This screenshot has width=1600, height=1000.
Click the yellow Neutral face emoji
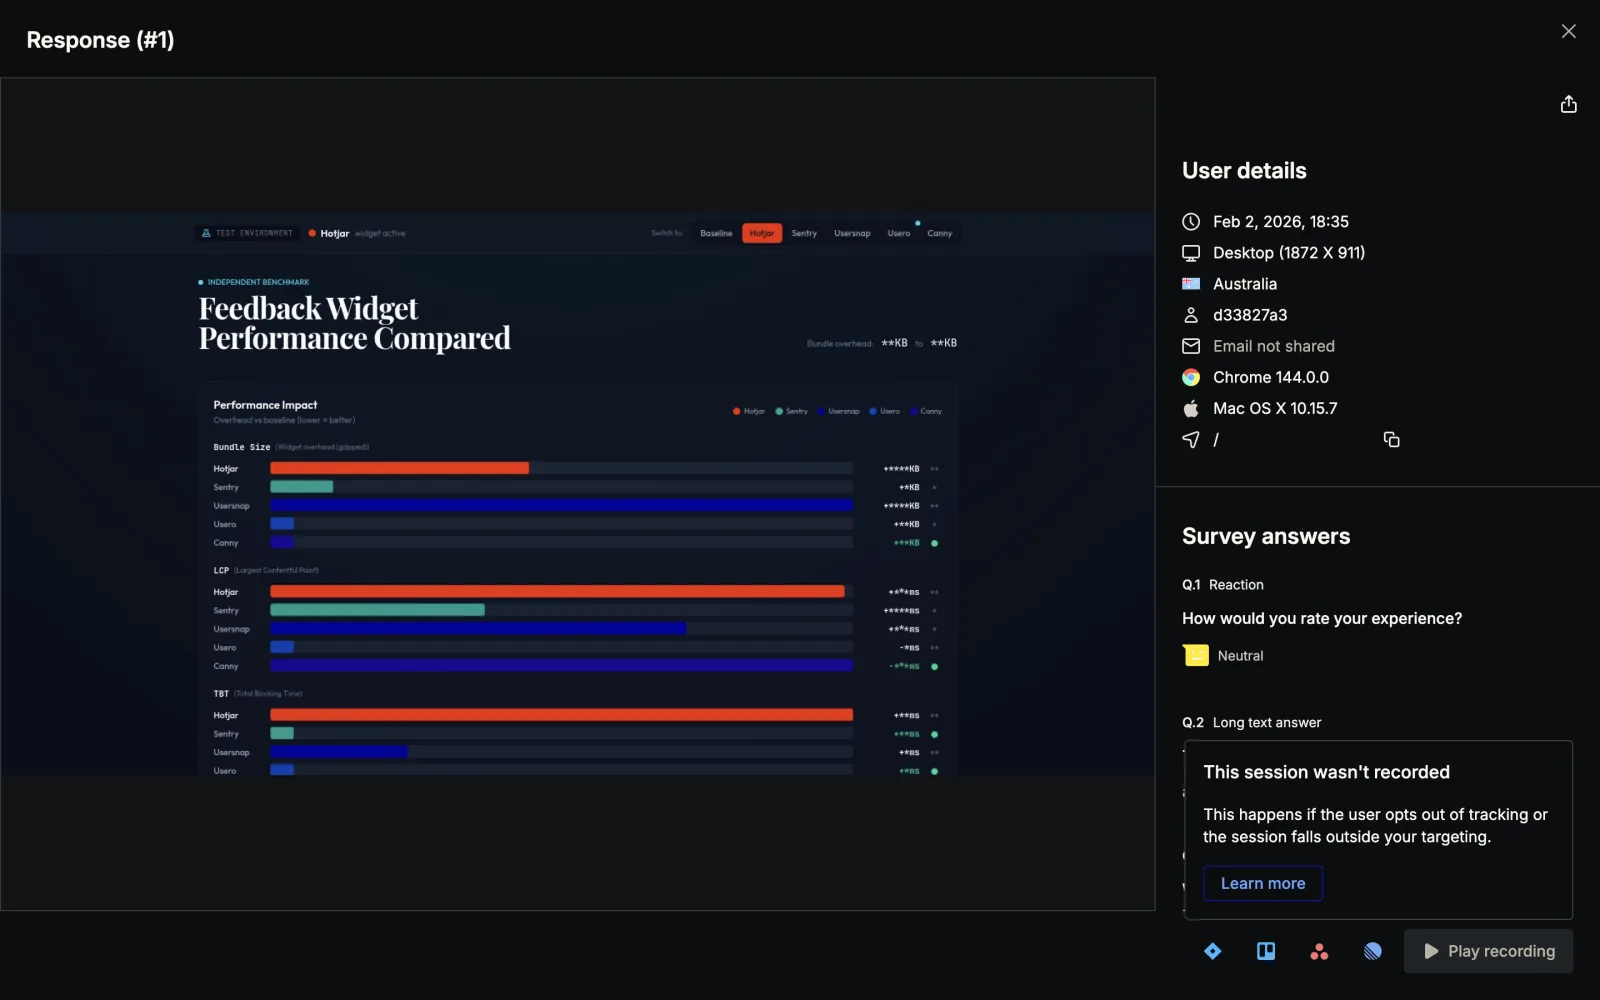tap(1196, 655)
